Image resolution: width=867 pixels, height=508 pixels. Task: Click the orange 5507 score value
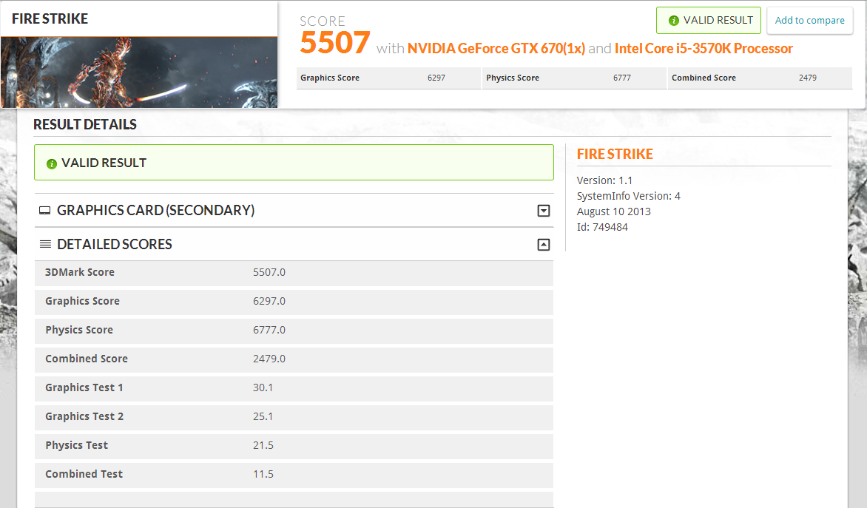click(335, 44)
